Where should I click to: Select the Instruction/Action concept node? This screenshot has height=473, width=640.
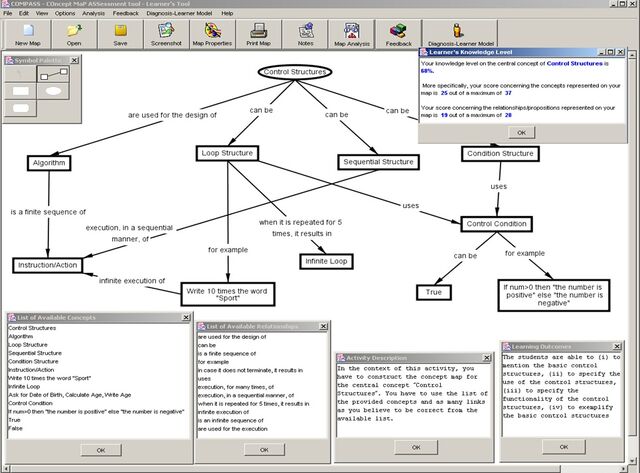coord(47,265)
